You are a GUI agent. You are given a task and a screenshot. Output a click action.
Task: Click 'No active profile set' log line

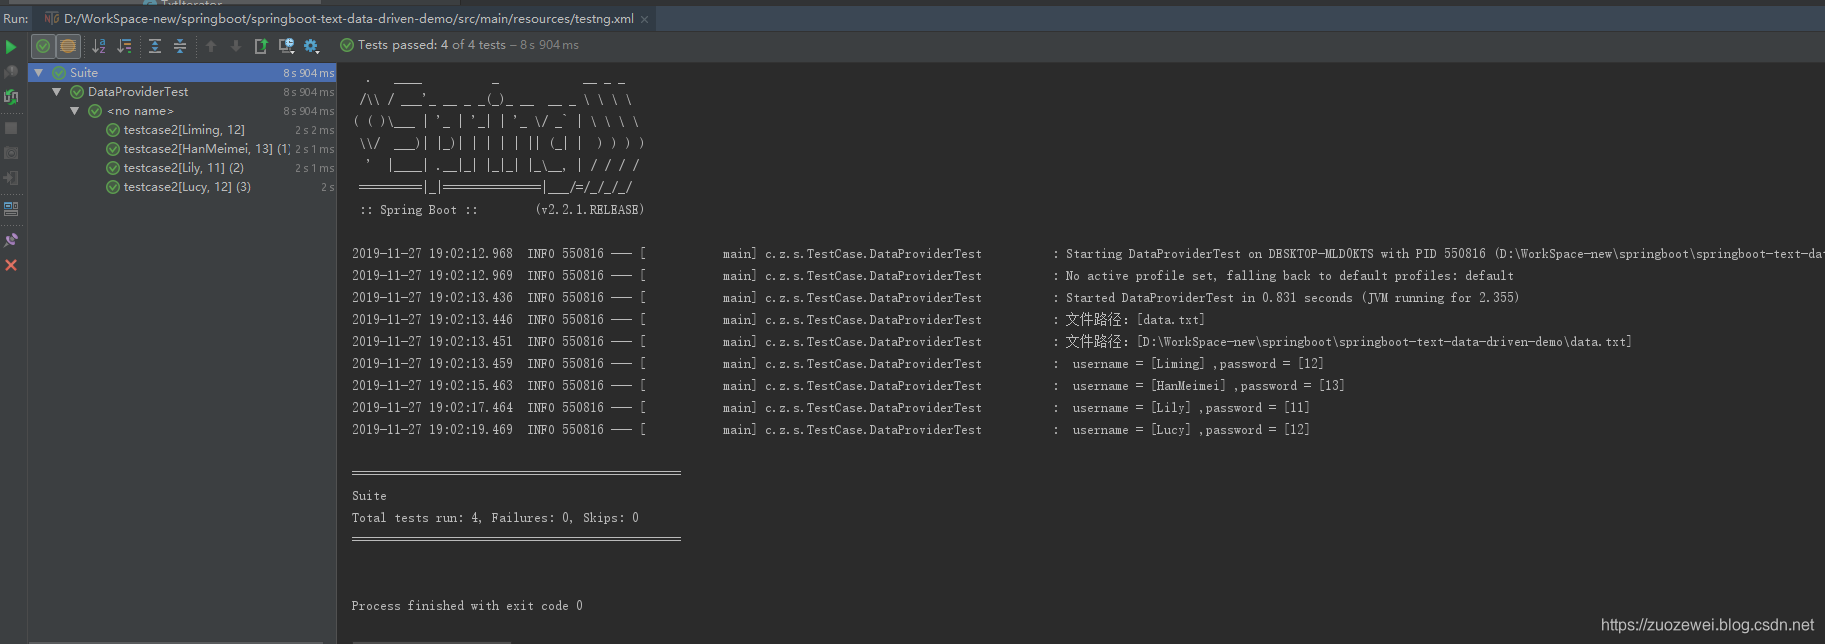933,276
